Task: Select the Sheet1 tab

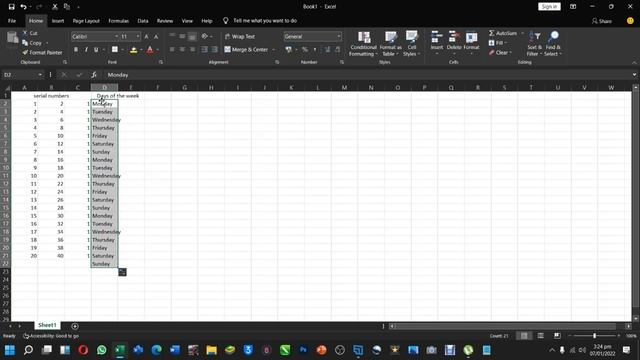Action: point(47,325)
